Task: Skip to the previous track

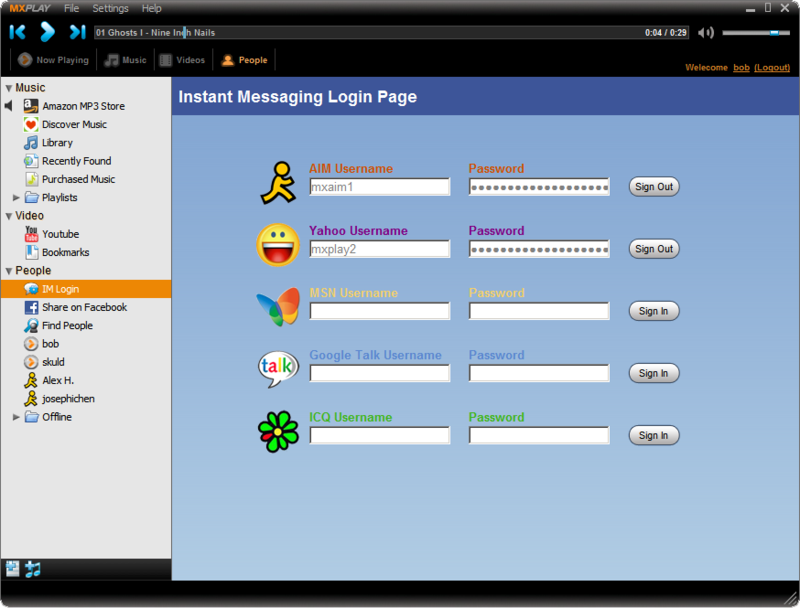Action: pos(17,32)
